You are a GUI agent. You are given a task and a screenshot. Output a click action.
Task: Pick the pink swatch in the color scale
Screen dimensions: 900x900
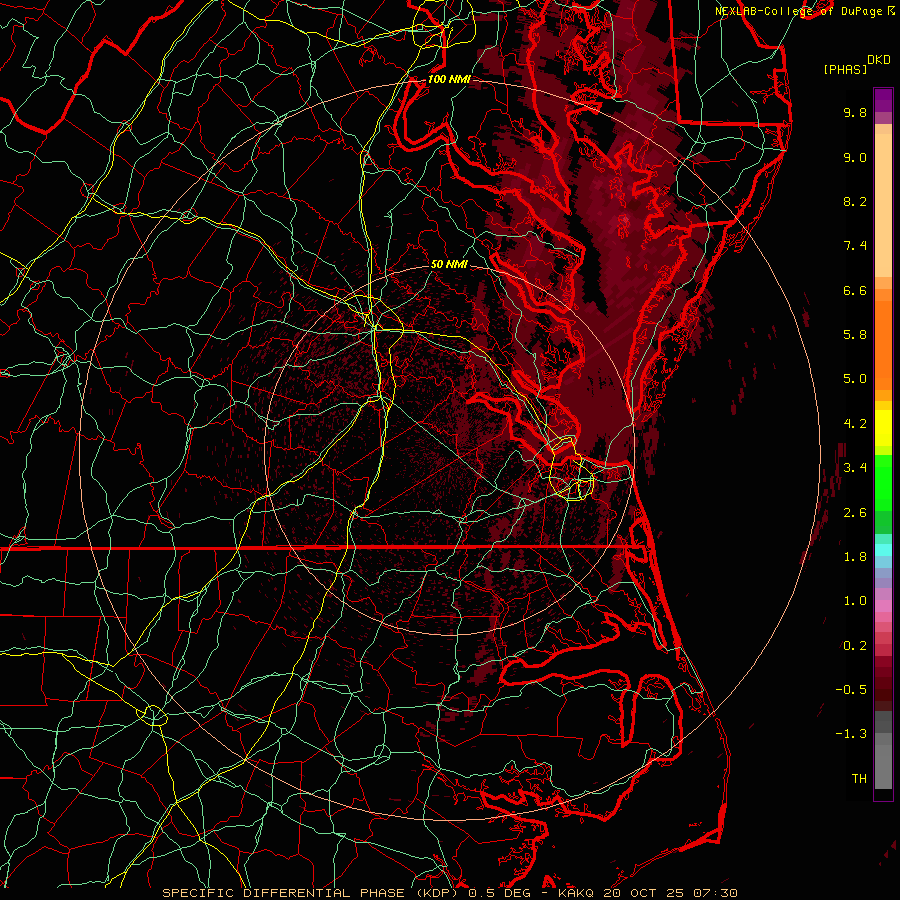pyautogui.click(x=883, y=606)
